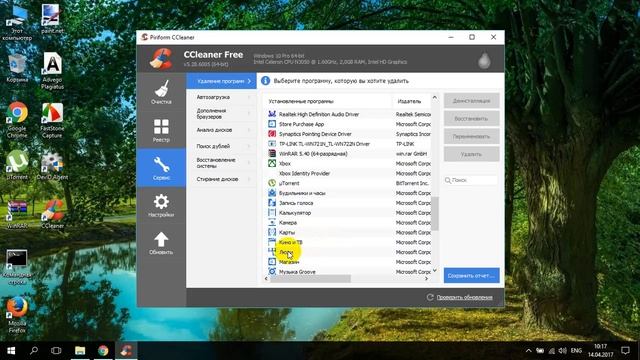Open the Реестр registry section
This screenshot has width=640, height=360.
(x=161, y=130)
